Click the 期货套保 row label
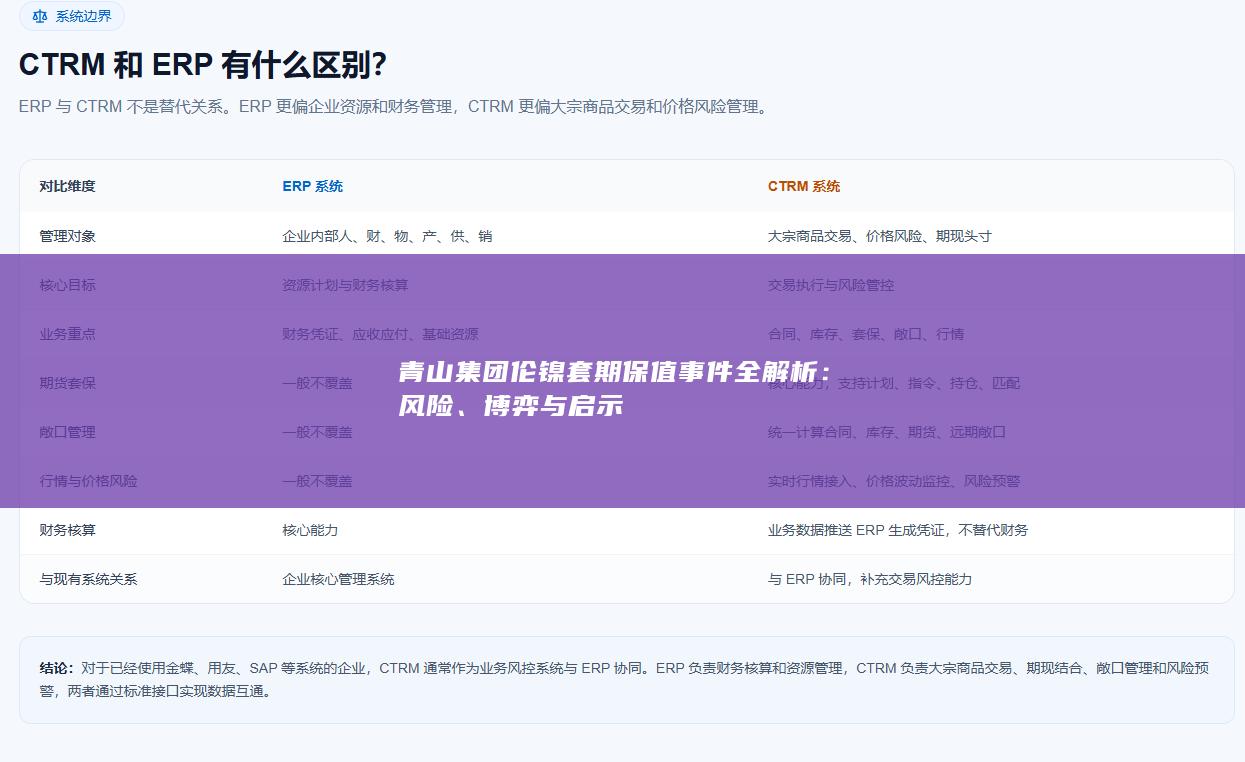The image size is (1245, 762). click(68, 383)
